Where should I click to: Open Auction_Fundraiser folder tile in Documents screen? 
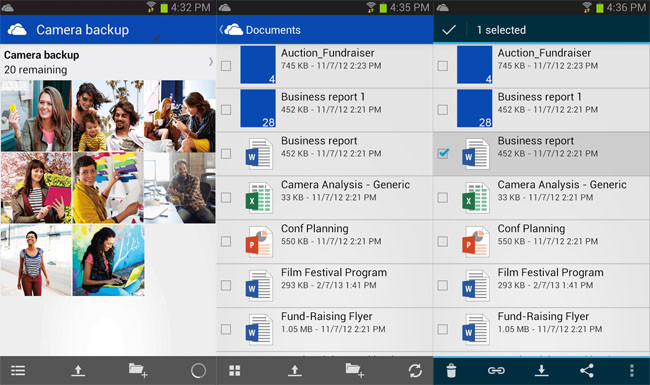click(258, 65)
